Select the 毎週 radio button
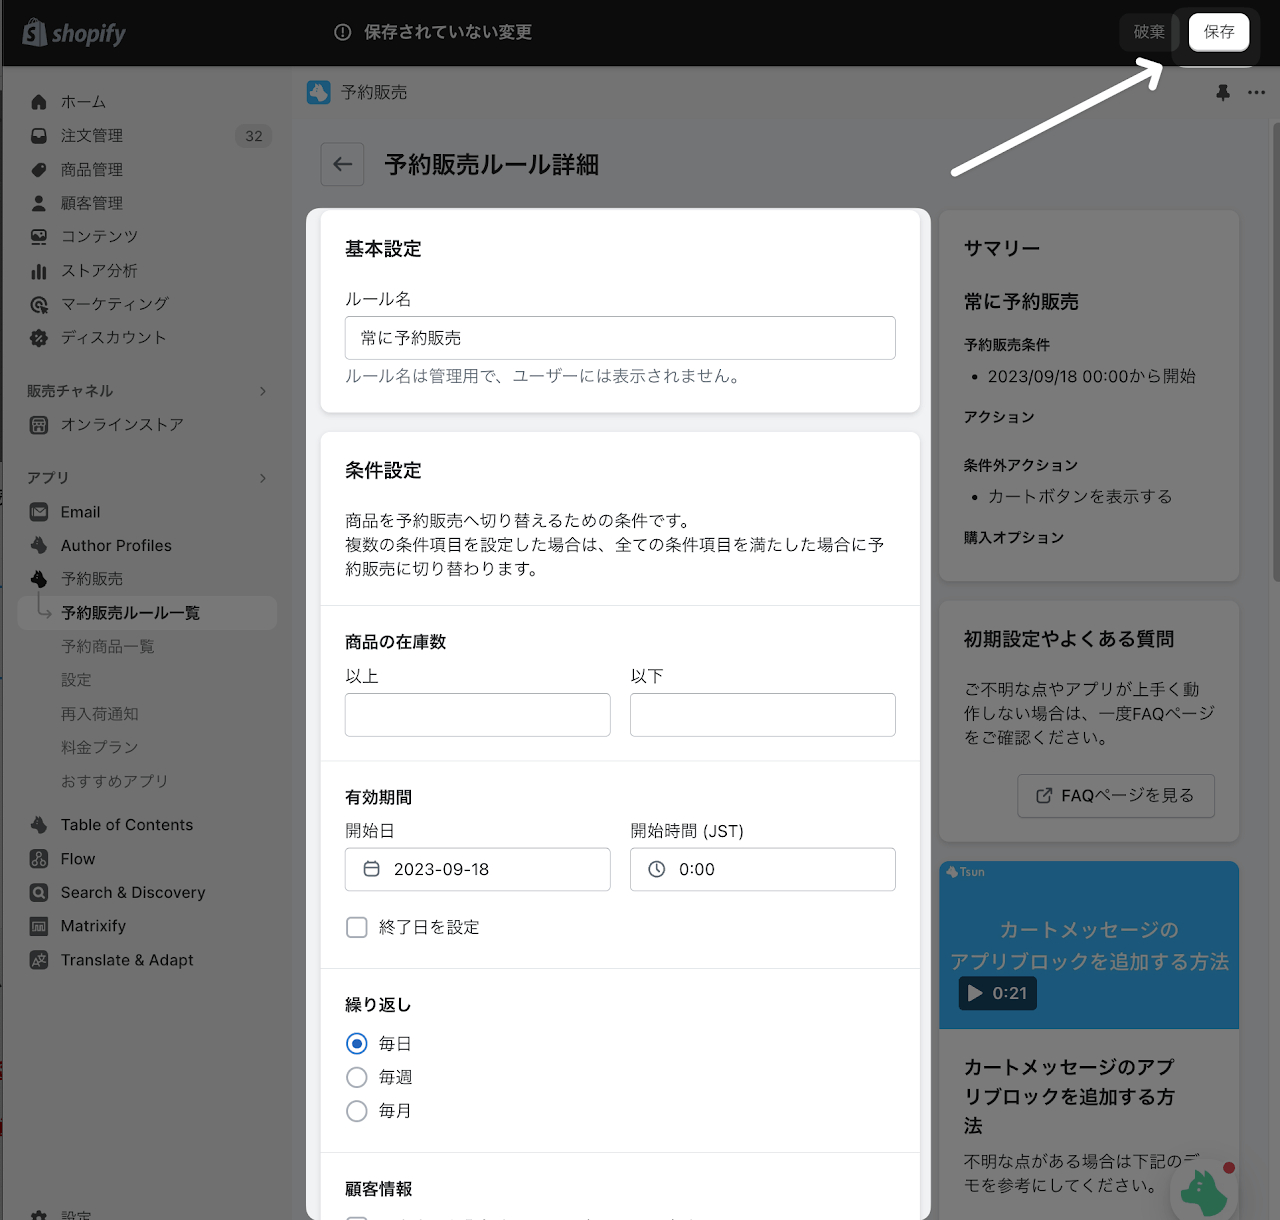Image resolution: width=1280 pixels, height=1220 pixels. 357,1077
